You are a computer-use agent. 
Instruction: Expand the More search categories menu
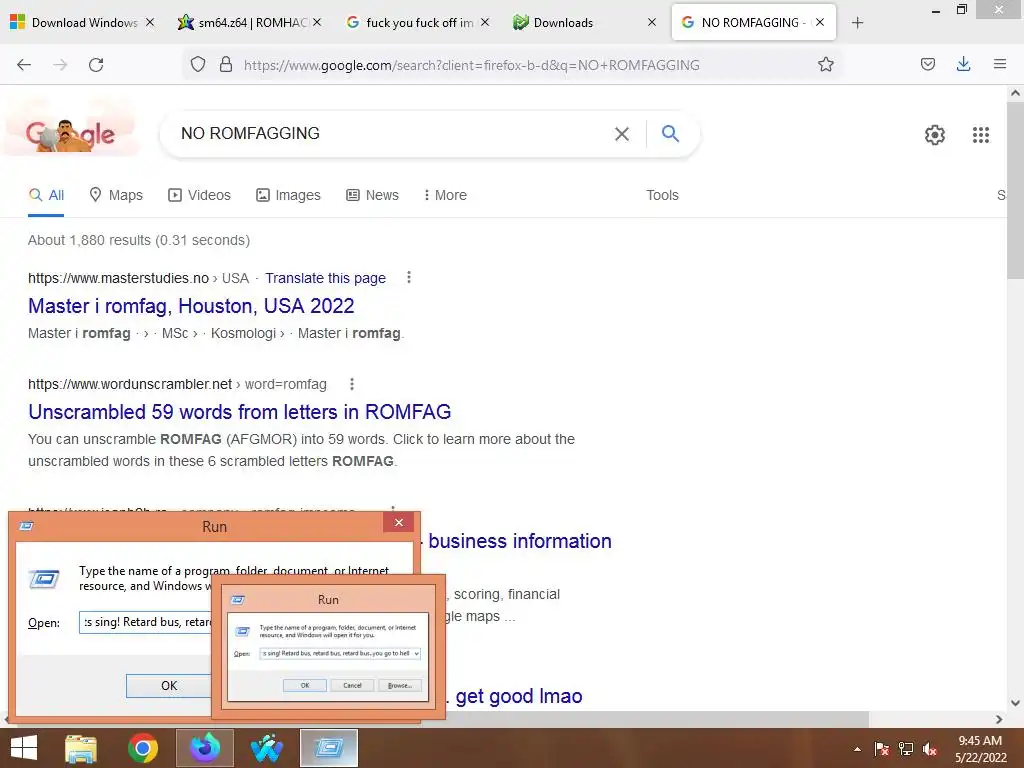[x=445, y=195]
